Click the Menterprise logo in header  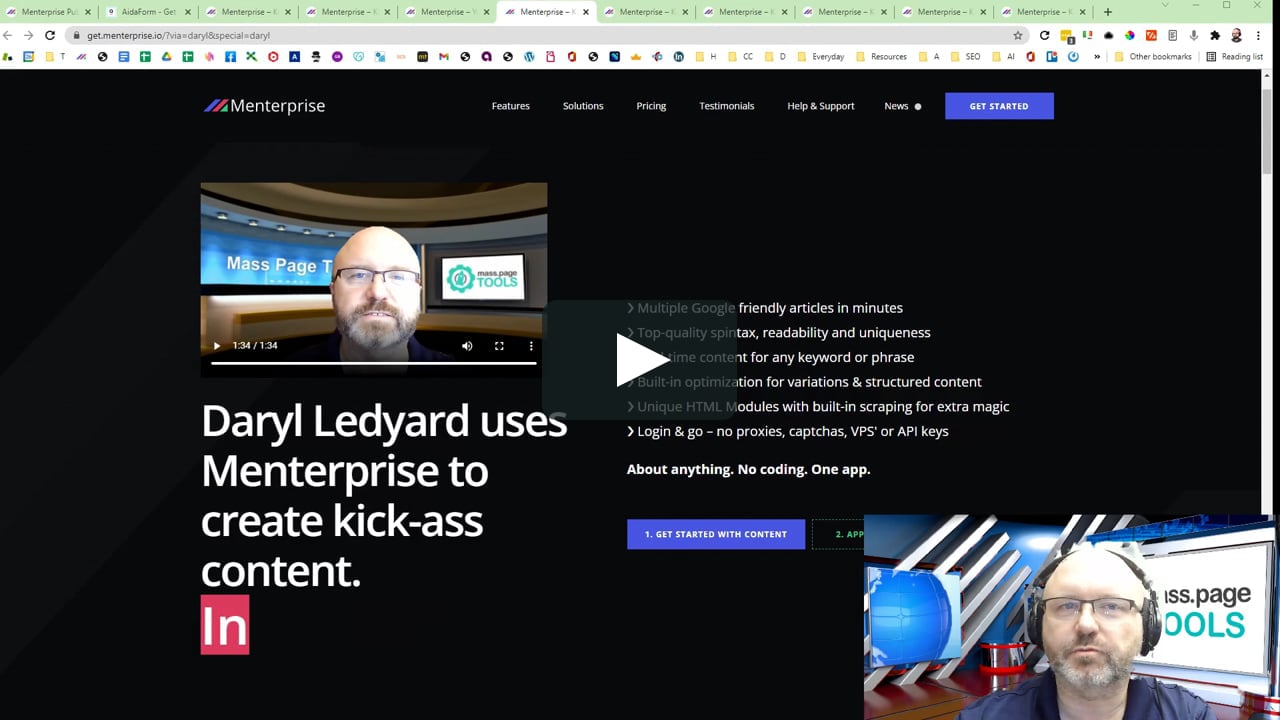click(x=264, y=106)
